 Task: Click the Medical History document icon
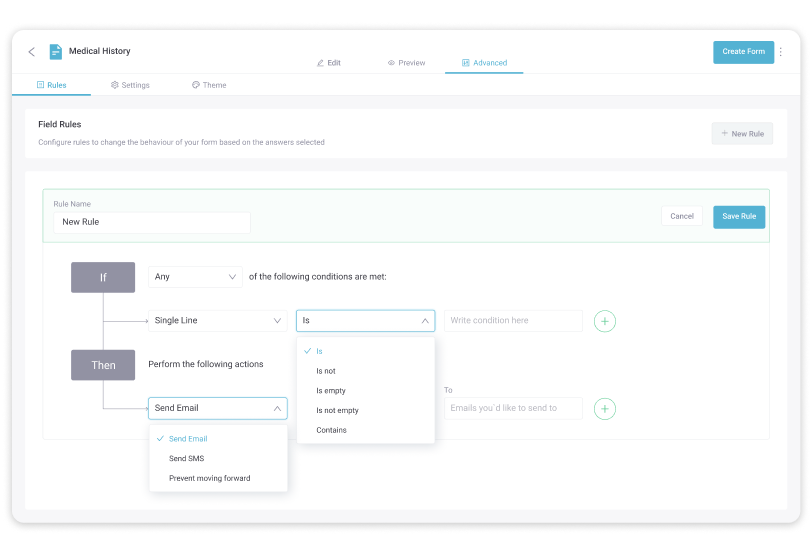point(55,52)
